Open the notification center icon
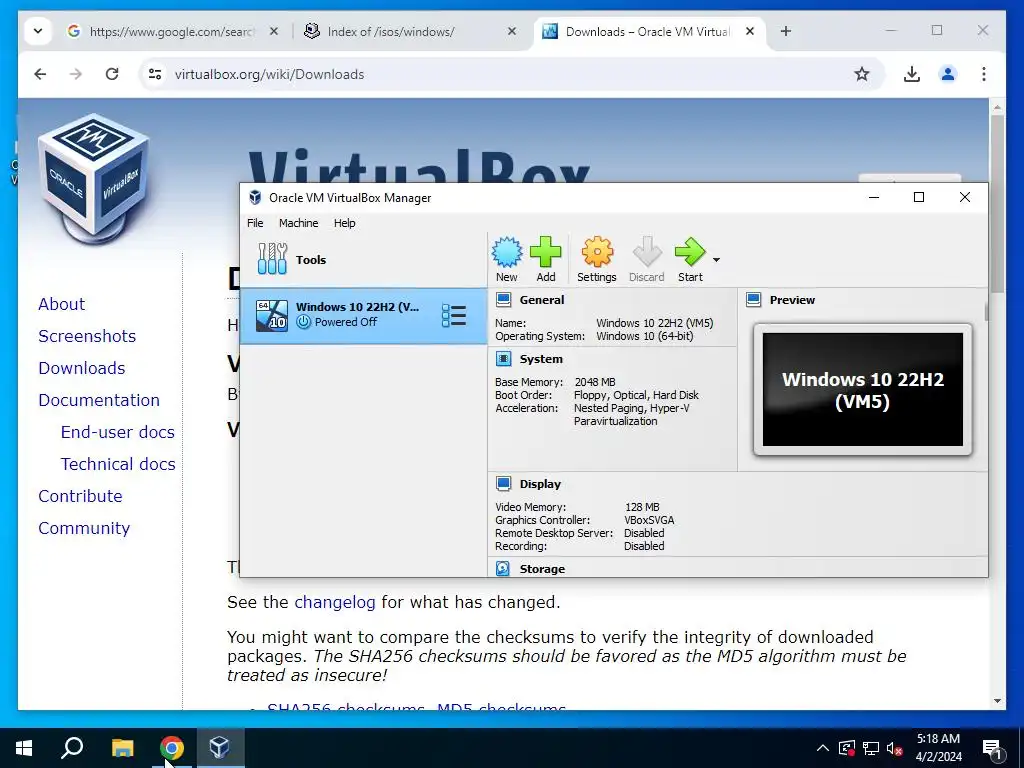 991,748
